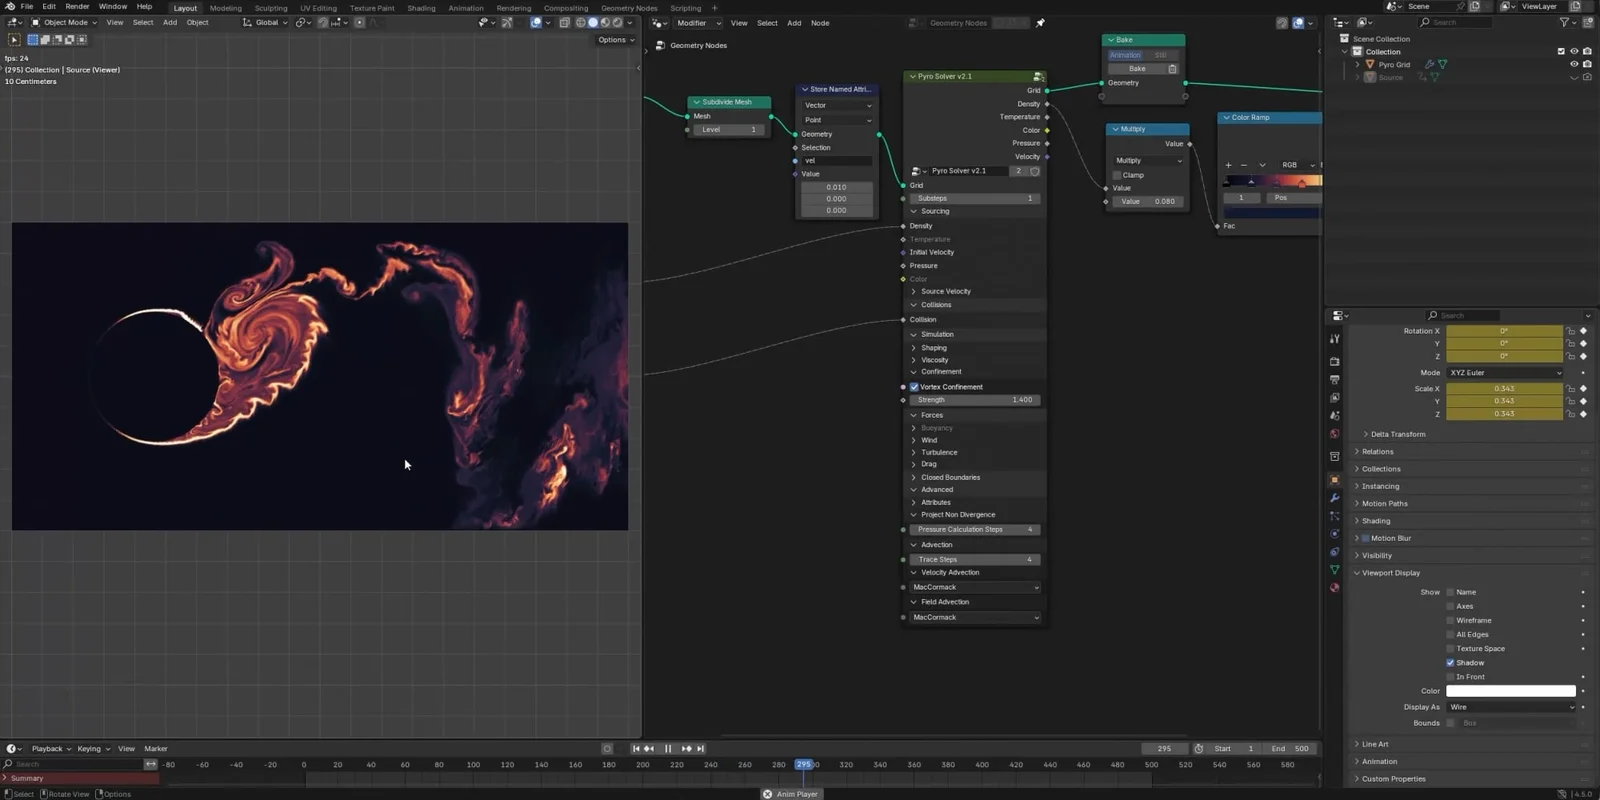
Task: Click the pin icon in the node editor header
Action: tap(1040, 23)
